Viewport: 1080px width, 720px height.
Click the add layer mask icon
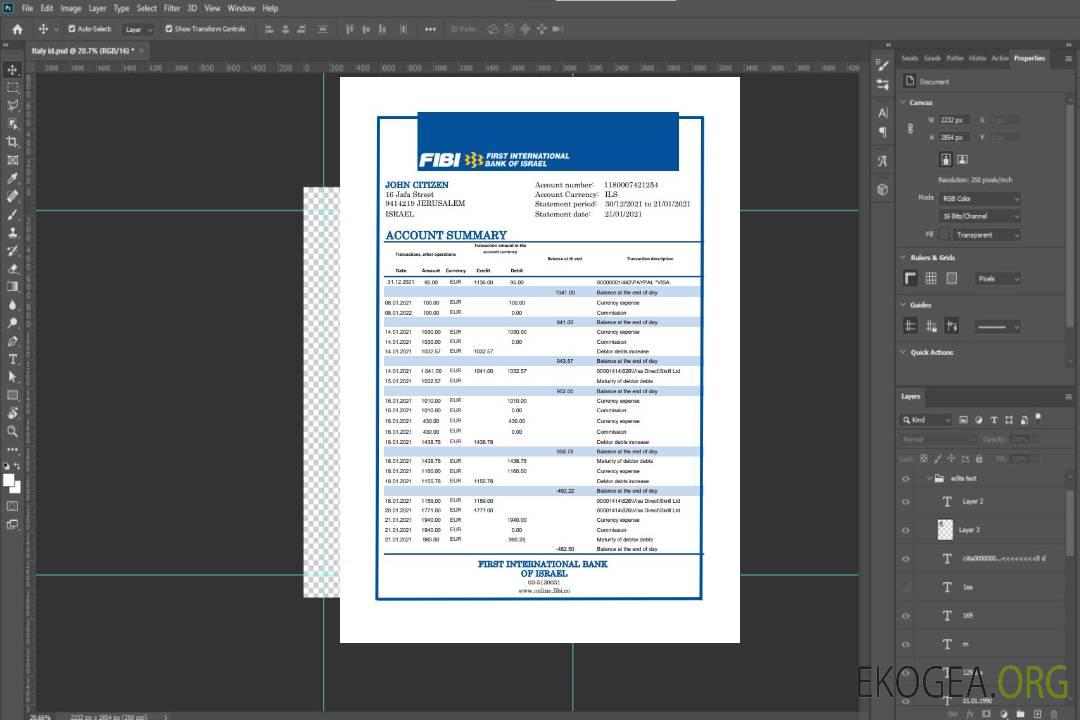click(986, 714)
